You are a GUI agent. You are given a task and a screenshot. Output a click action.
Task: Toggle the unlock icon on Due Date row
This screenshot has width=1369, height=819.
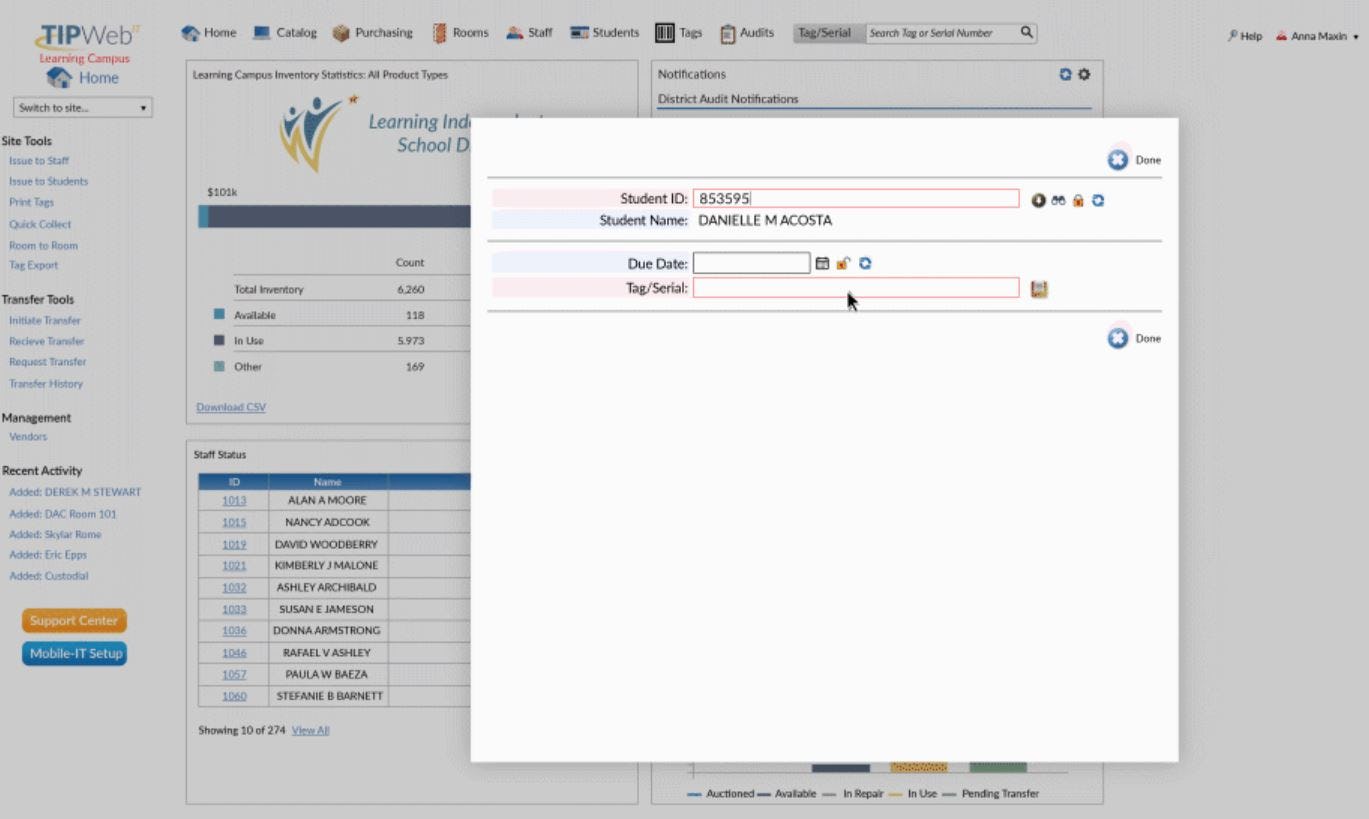click(843, 263)
